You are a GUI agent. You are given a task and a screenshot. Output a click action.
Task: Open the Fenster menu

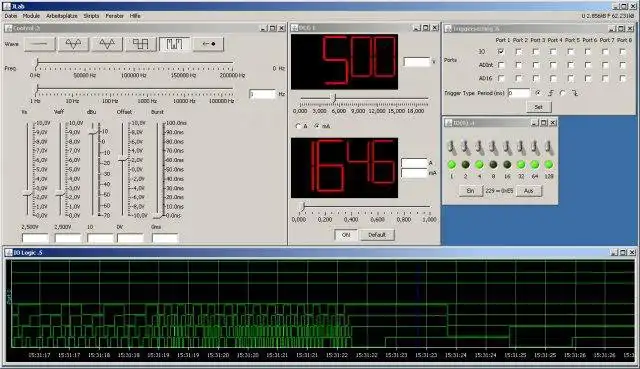[x=115, y=16]
